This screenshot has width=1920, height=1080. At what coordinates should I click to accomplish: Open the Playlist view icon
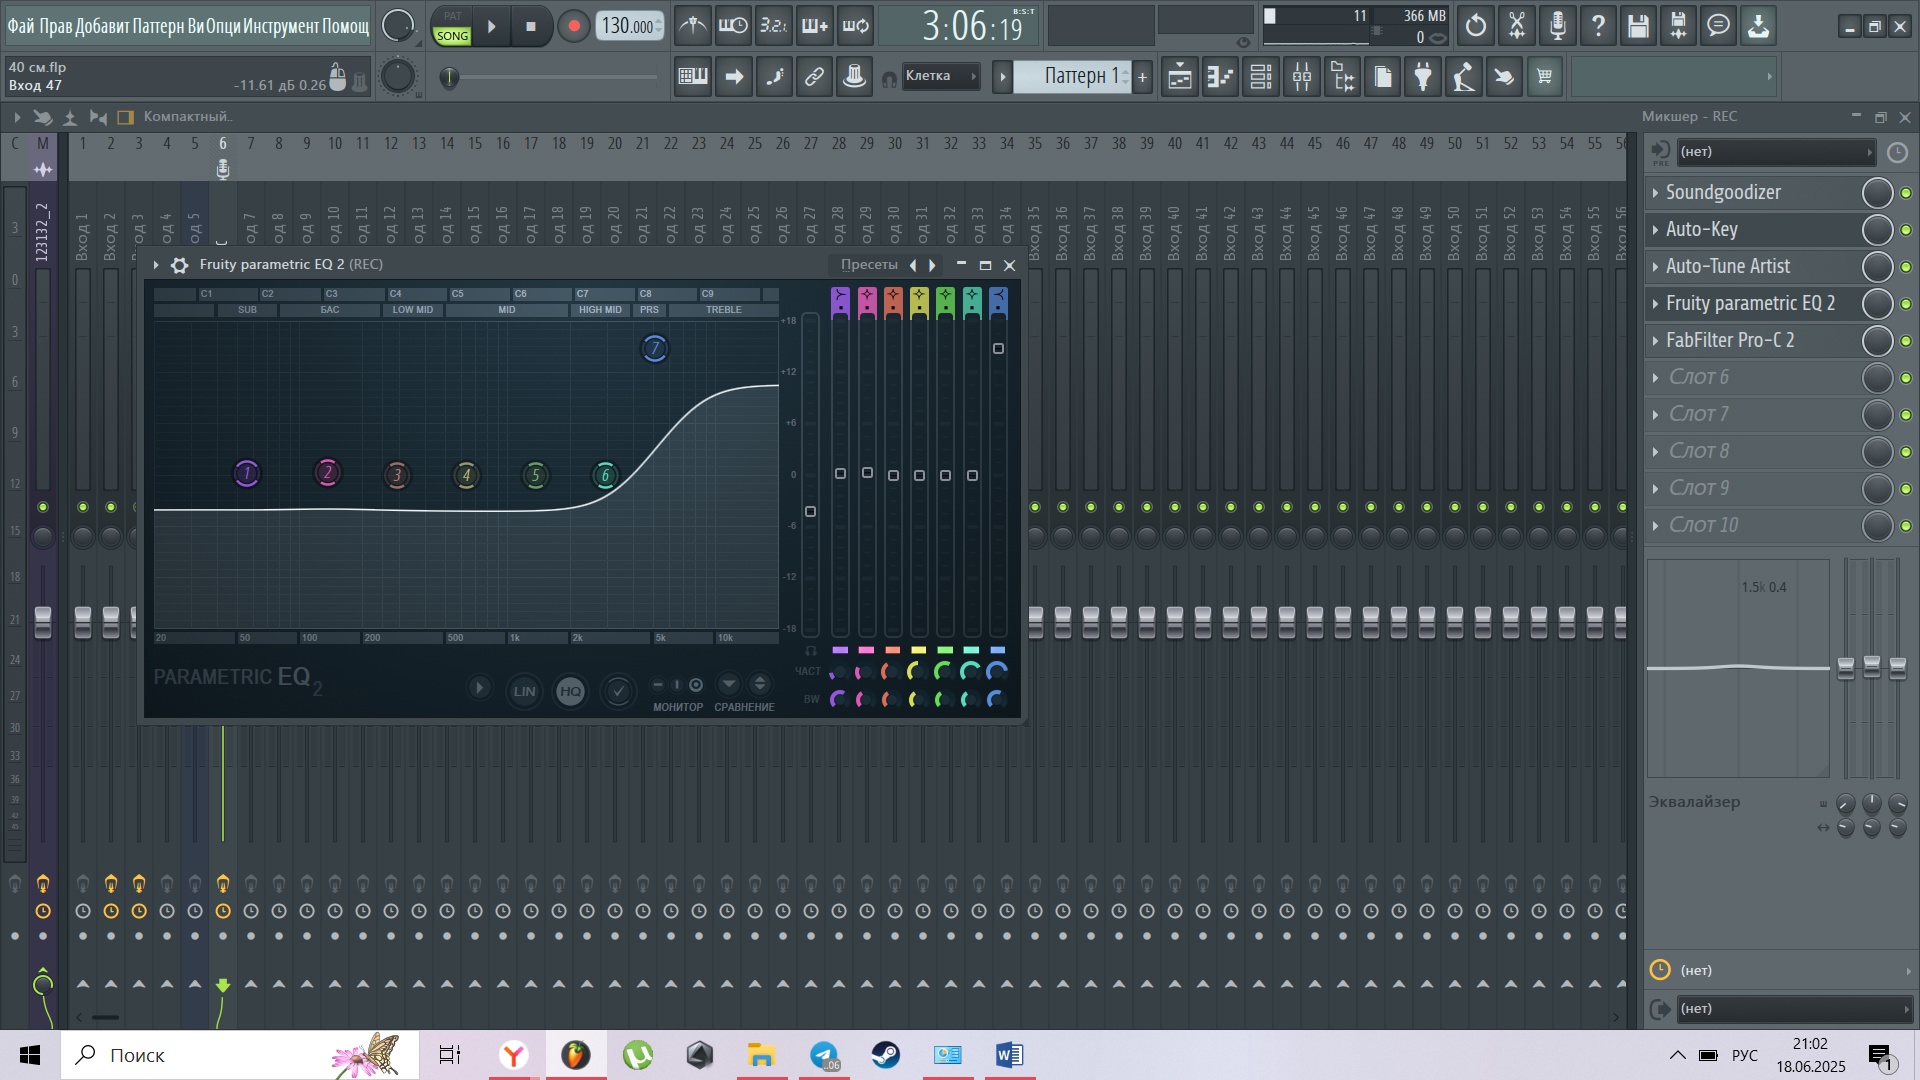tap(1180, 77)
